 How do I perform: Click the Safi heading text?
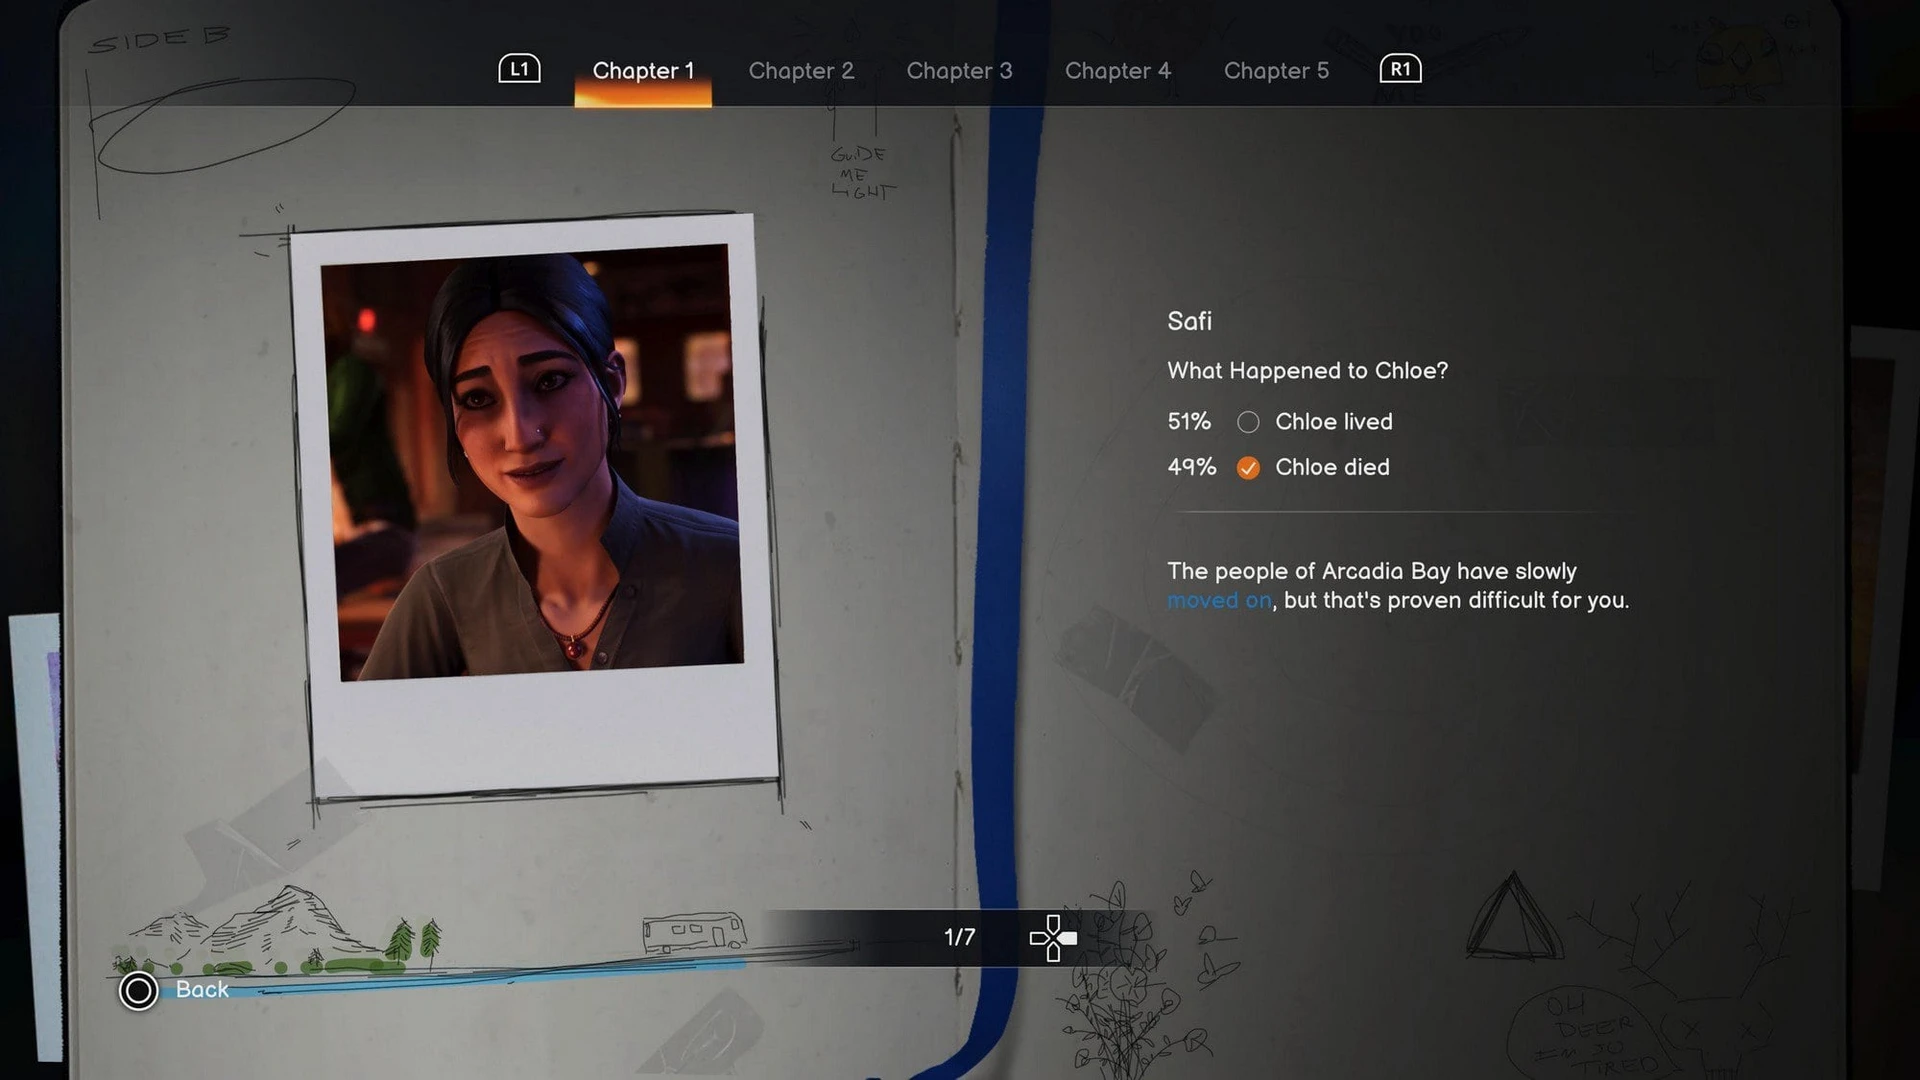pos(1189,321)
